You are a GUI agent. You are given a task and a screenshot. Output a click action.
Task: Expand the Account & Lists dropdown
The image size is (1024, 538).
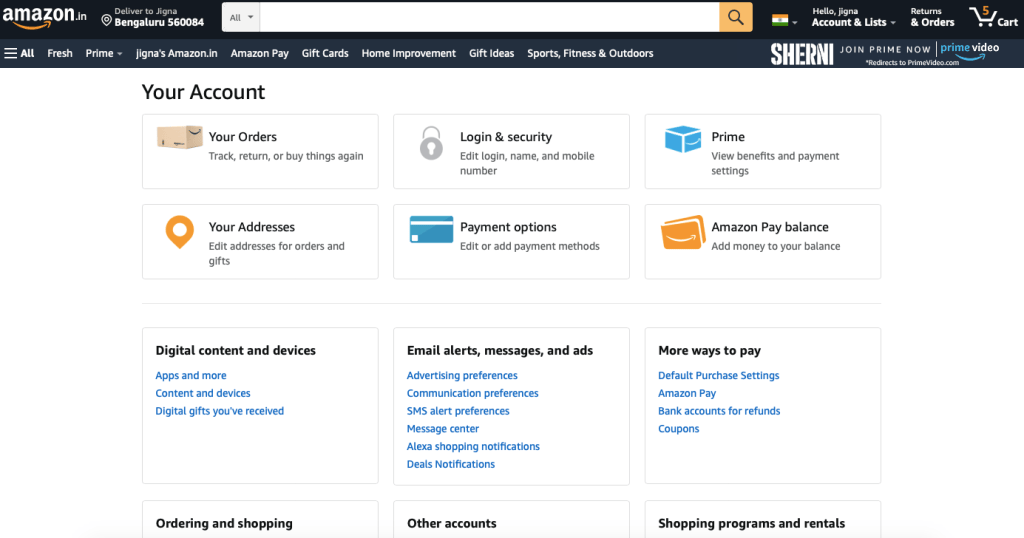click(x=854, y=17)
